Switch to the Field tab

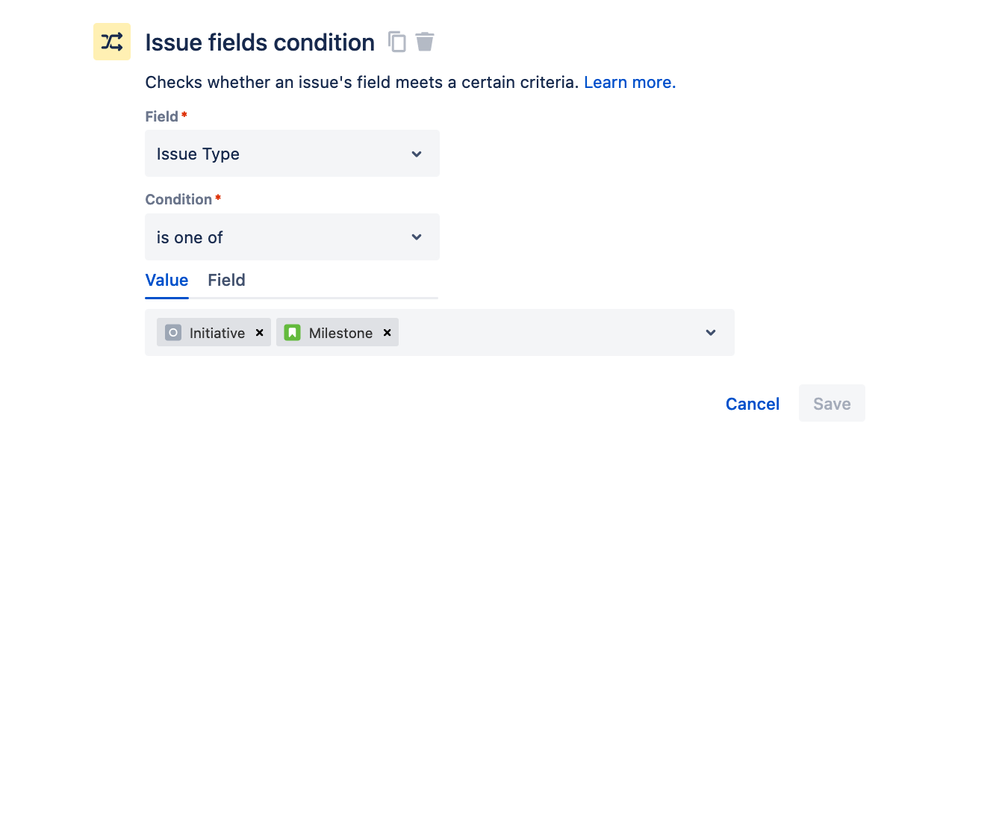pyautogui.click(x=226, y=280)
